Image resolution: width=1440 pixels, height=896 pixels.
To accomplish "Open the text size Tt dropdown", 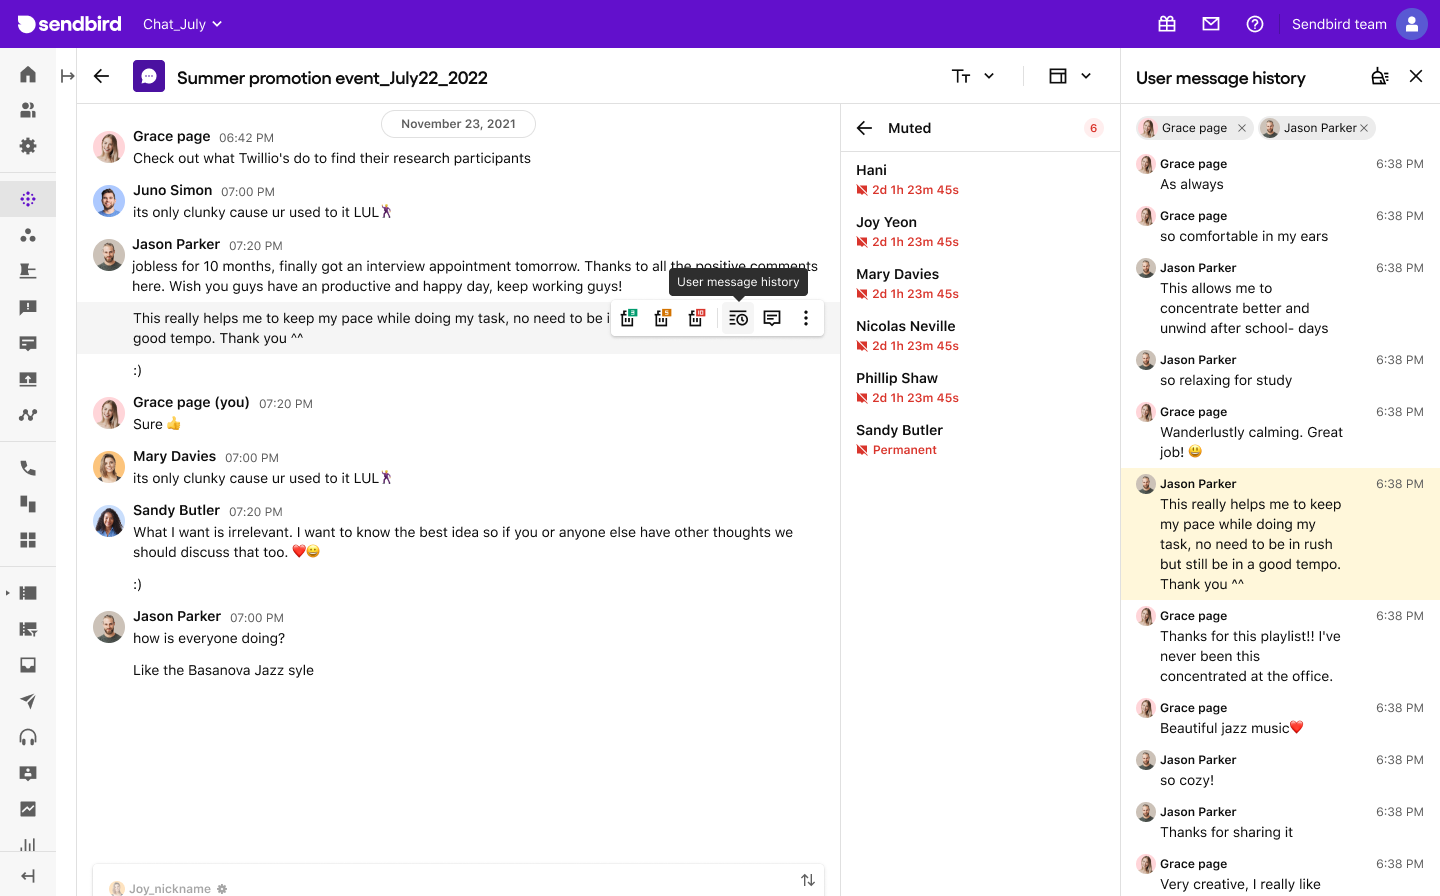I will [971, 75].
